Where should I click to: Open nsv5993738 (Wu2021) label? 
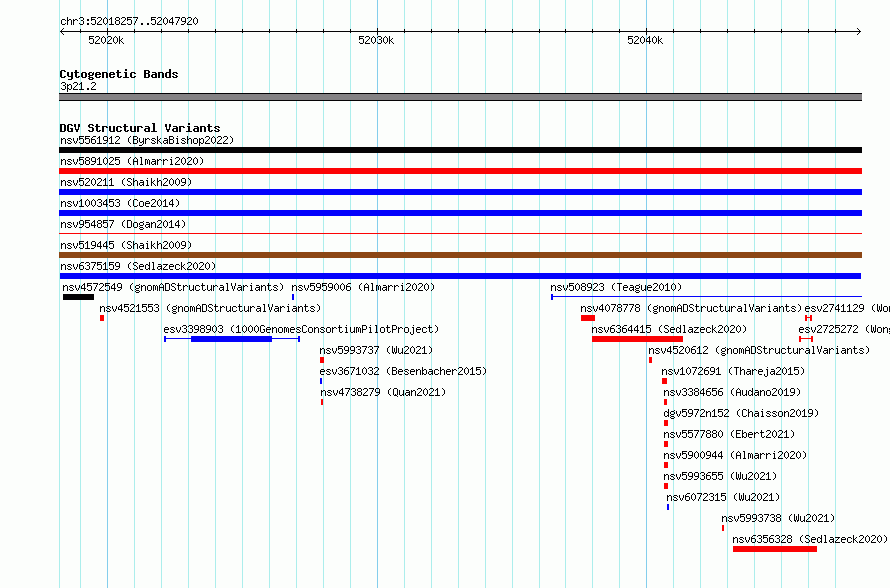click(x=778, y=518)
